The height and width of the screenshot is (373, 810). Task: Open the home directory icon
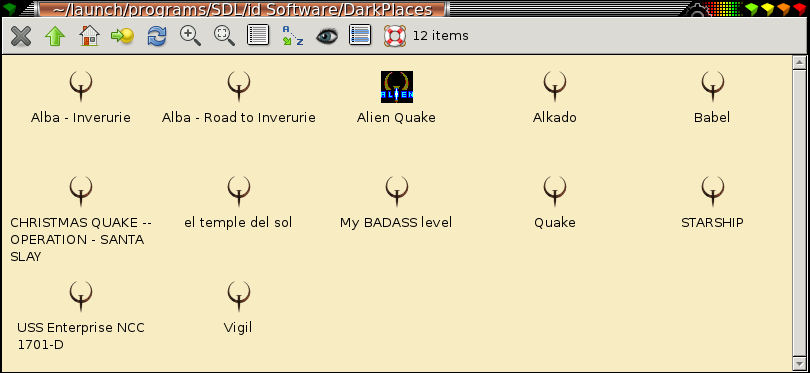89,36
